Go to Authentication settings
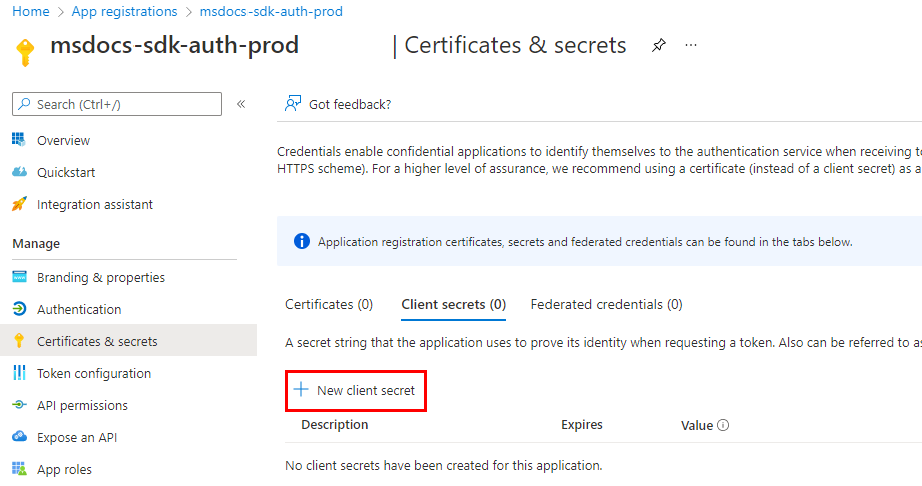The height and width of the screenshot is (486, 922). (x=79, y=309)
